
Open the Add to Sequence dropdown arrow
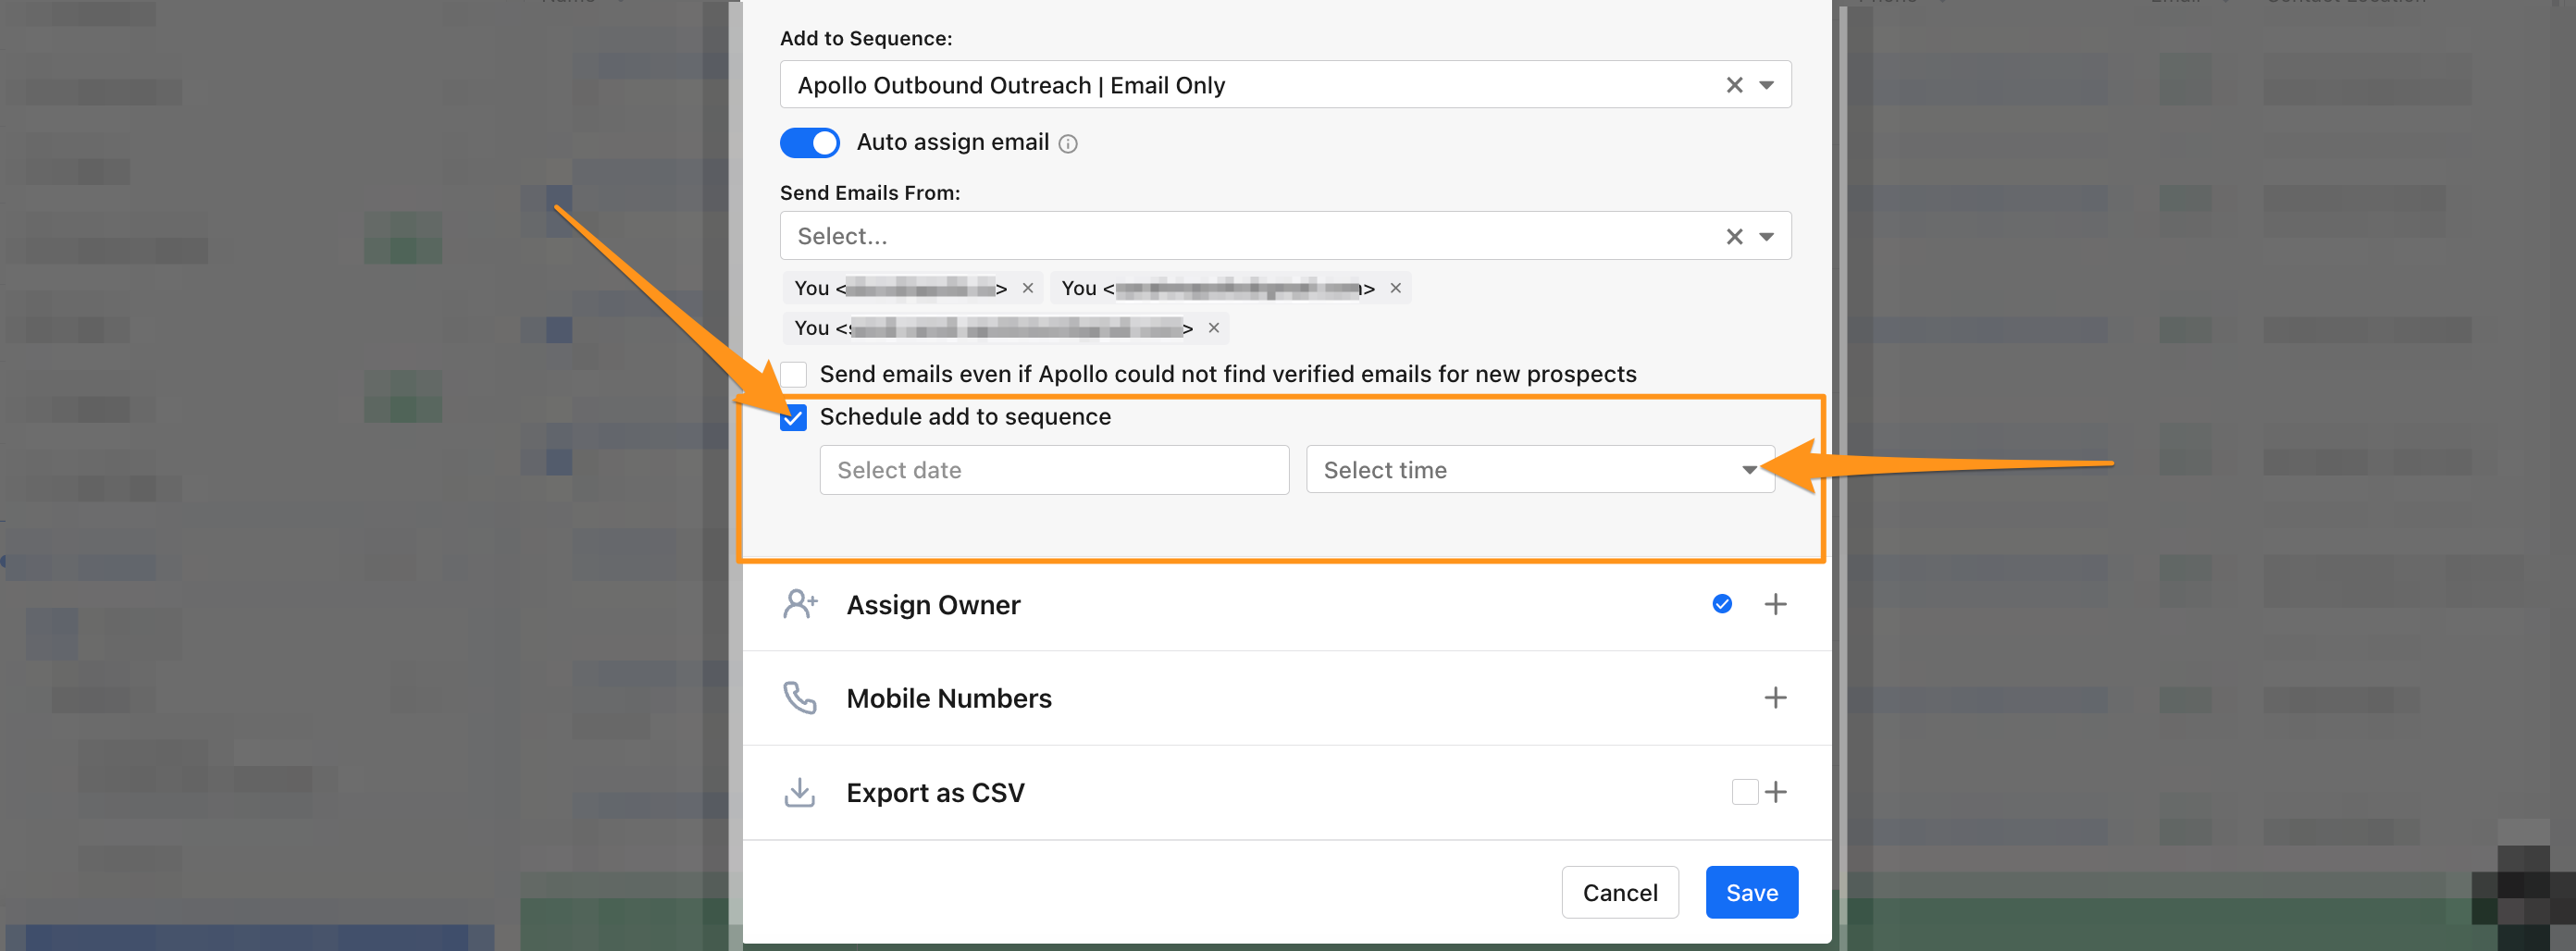tap(1767, 85)
